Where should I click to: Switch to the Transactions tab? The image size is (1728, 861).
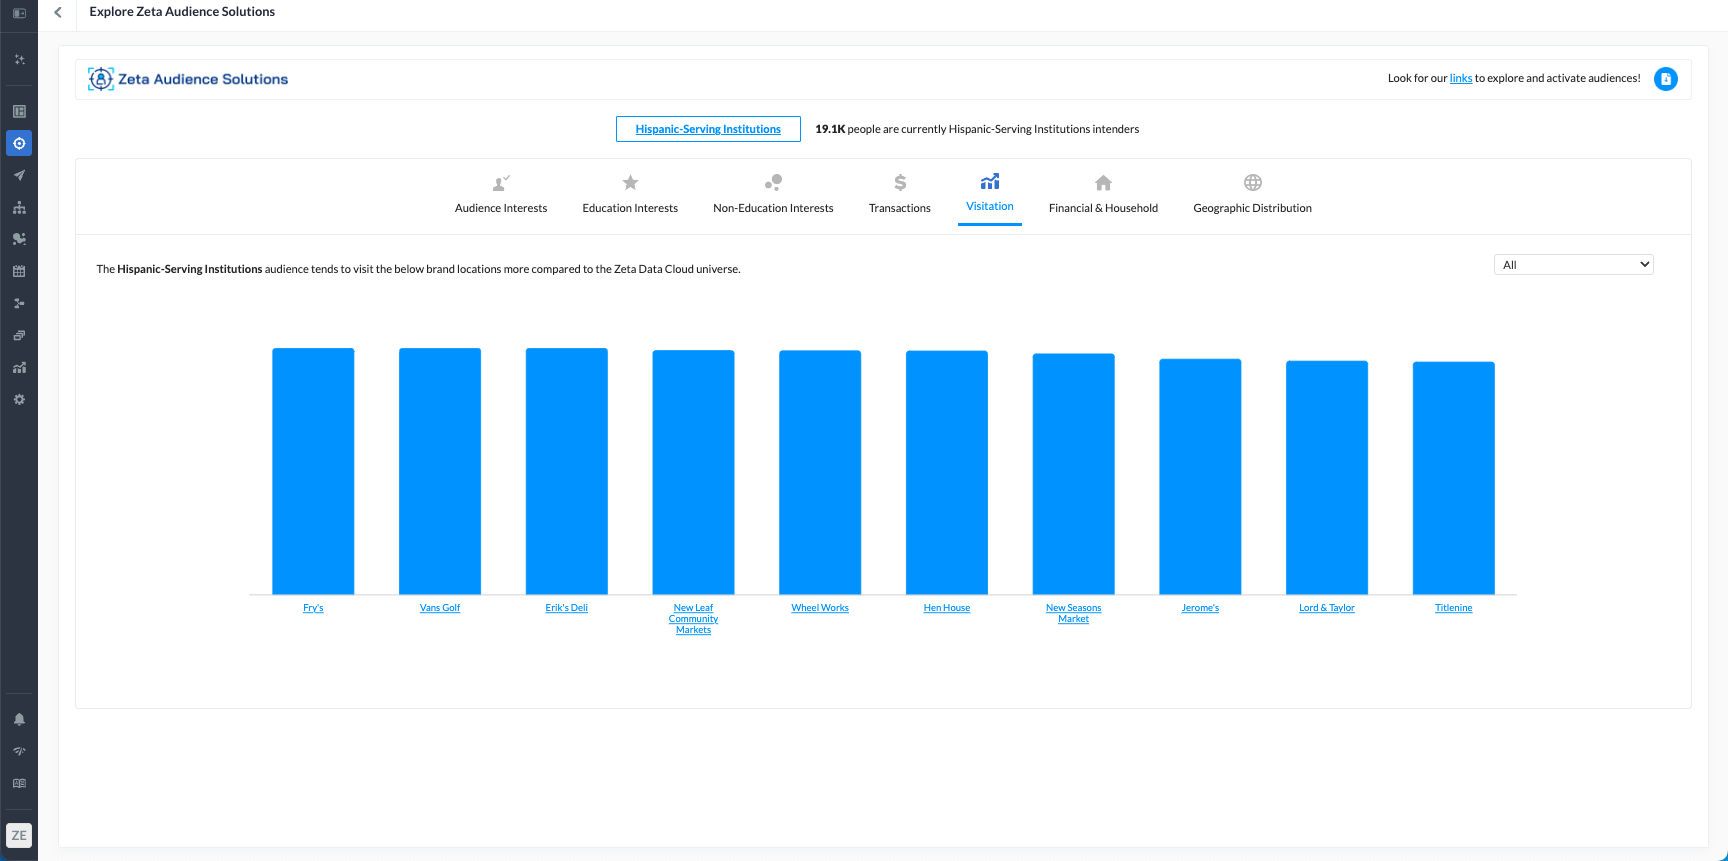tap(899, 194)
